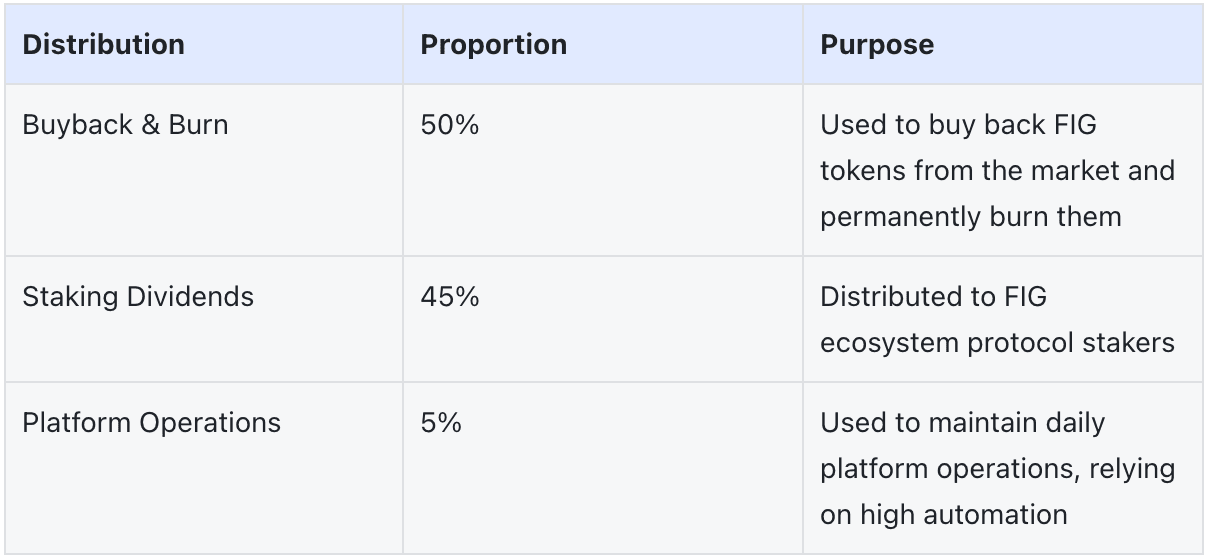Click the Buyback & Burn purpose description

(x=997, y=170)
